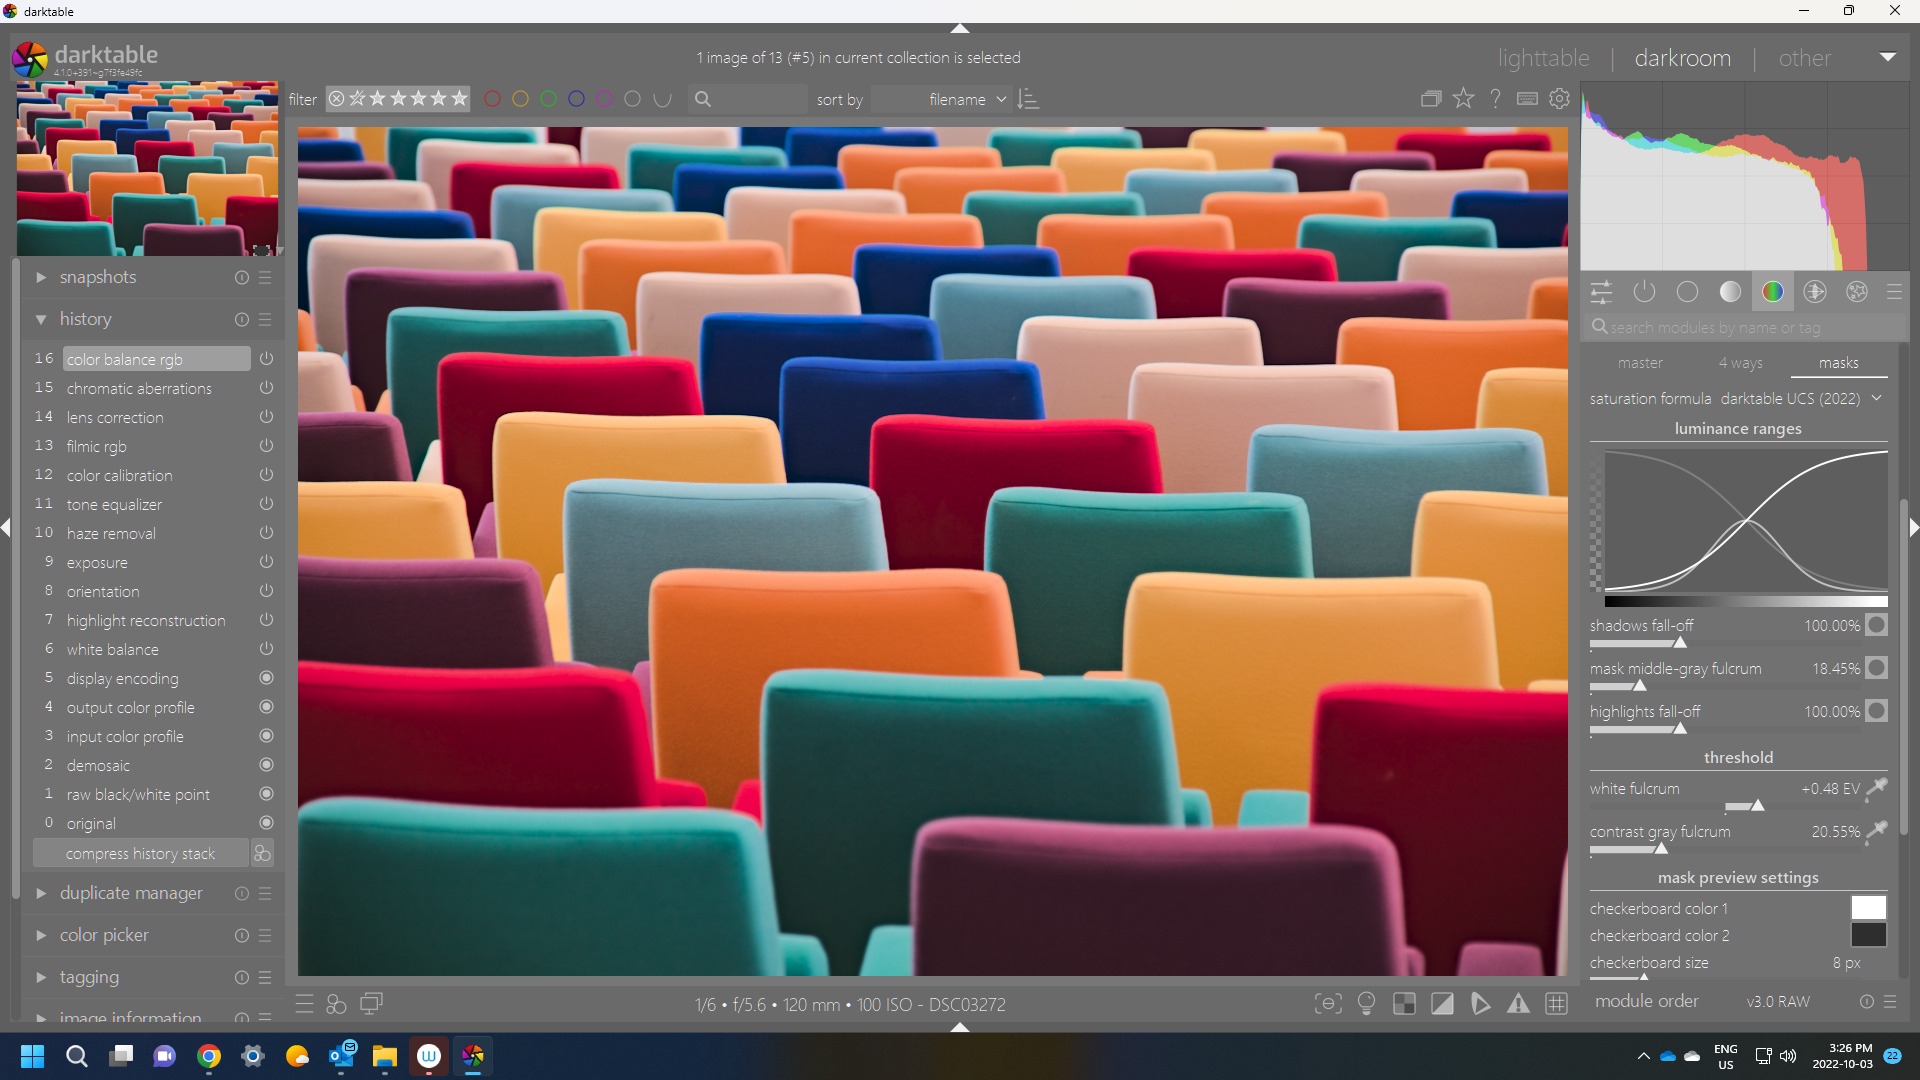Screen dimensions: 1920x1080
Task: Open the global preferences gear icon
Action: (1559, 99)
